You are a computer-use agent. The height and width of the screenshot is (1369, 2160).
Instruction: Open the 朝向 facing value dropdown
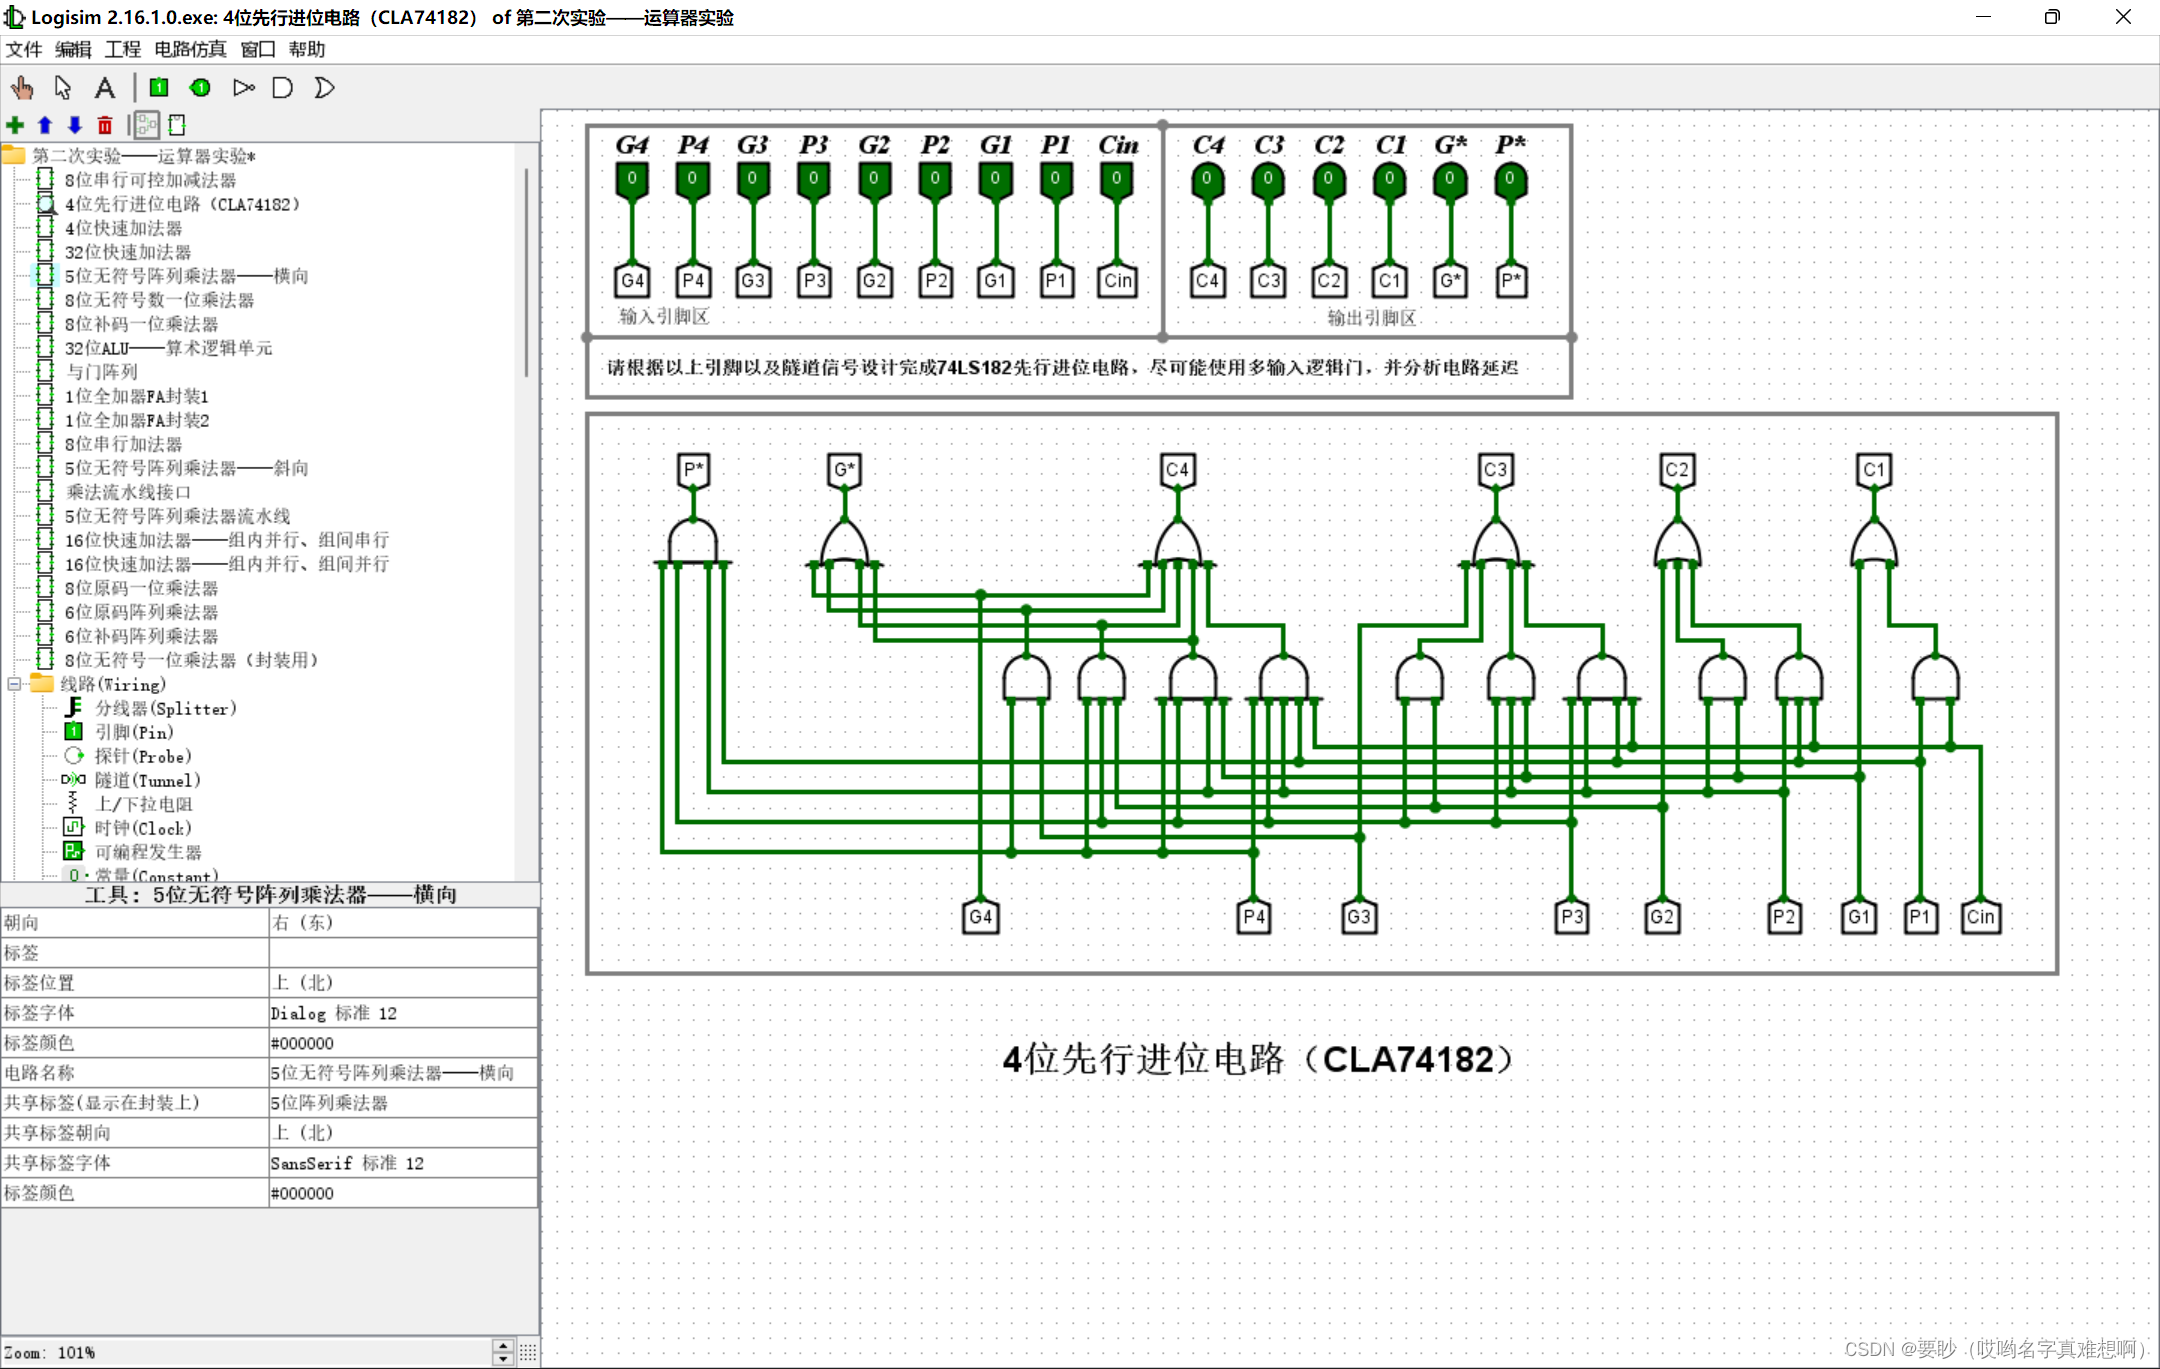click(402, 923)
